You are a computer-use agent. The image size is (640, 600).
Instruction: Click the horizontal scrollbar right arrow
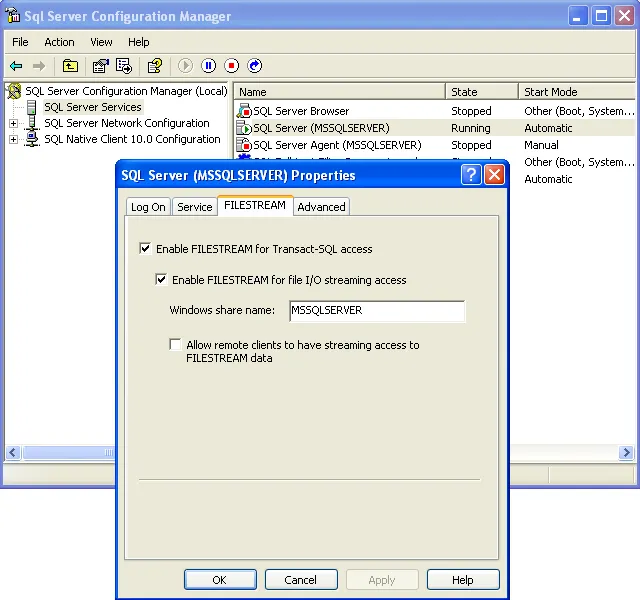coord(626,452)
